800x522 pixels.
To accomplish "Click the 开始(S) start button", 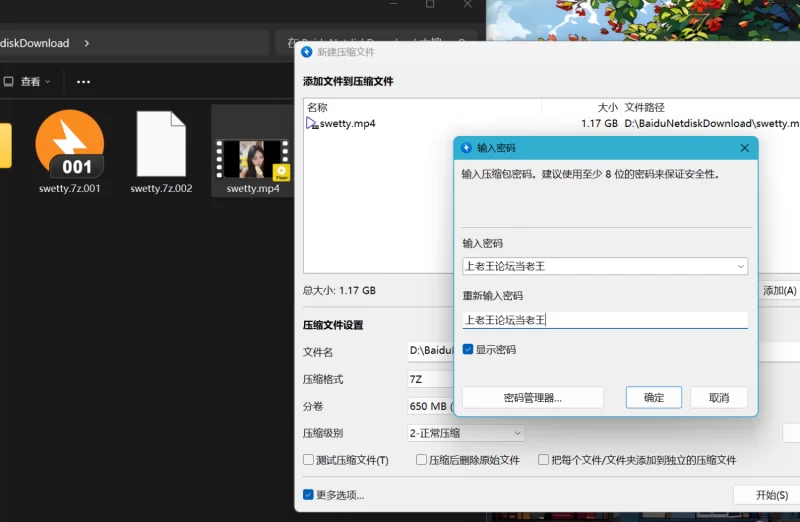I will tap(767, 495).
